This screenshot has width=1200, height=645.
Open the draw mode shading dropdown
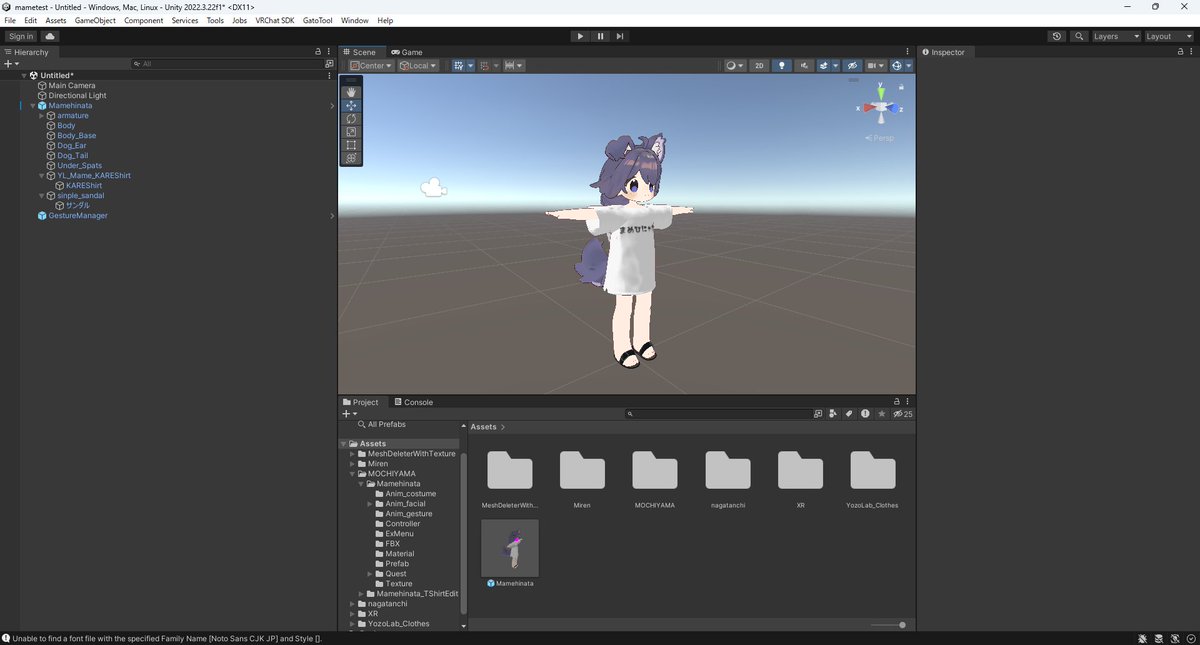[735, 65]
